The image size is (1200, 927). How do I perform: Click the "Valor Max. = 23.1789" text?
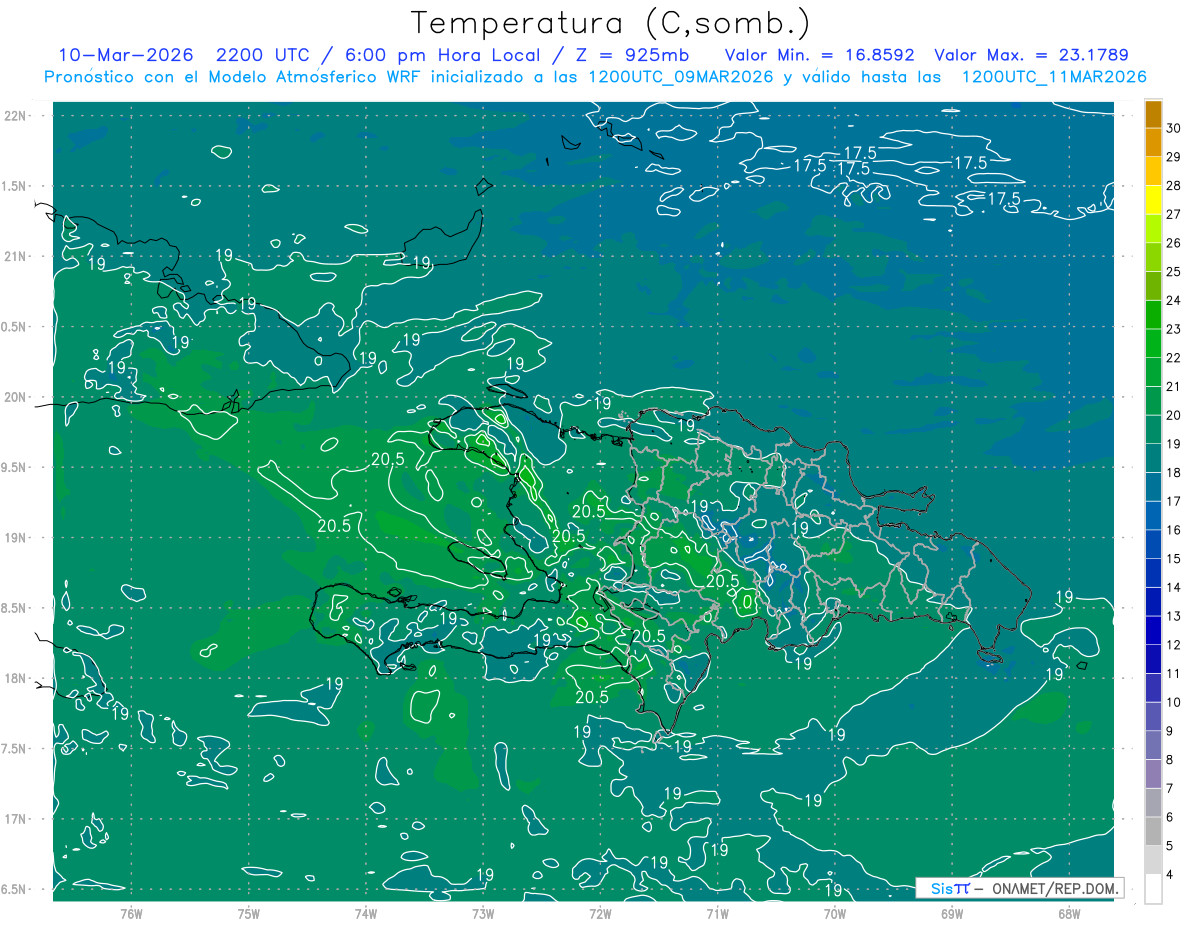1031,55
